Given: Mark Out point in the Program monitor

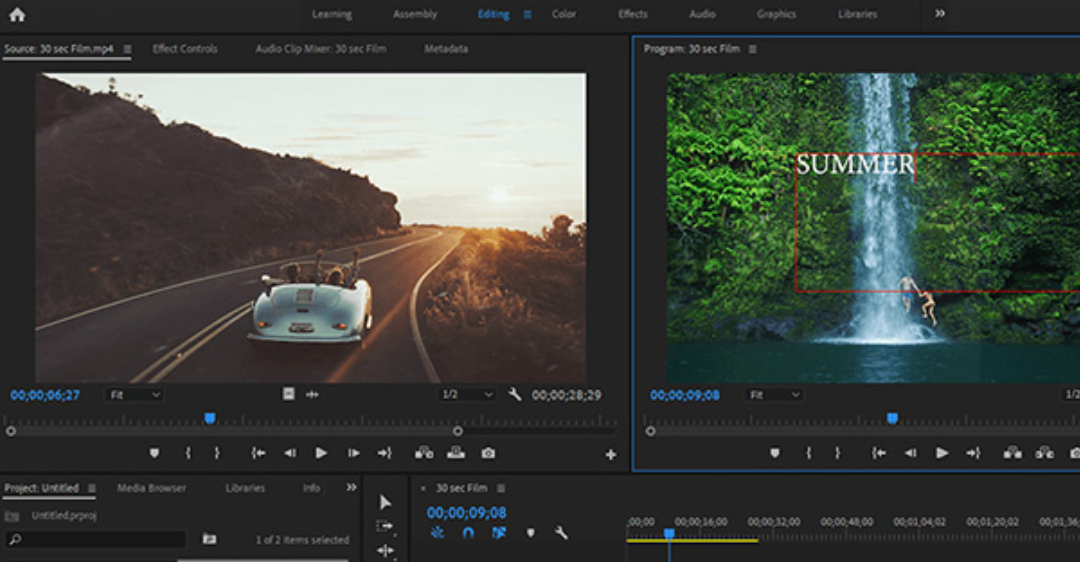Looking at the screenshot, I should pyautogui.click(x=838, y=453).
